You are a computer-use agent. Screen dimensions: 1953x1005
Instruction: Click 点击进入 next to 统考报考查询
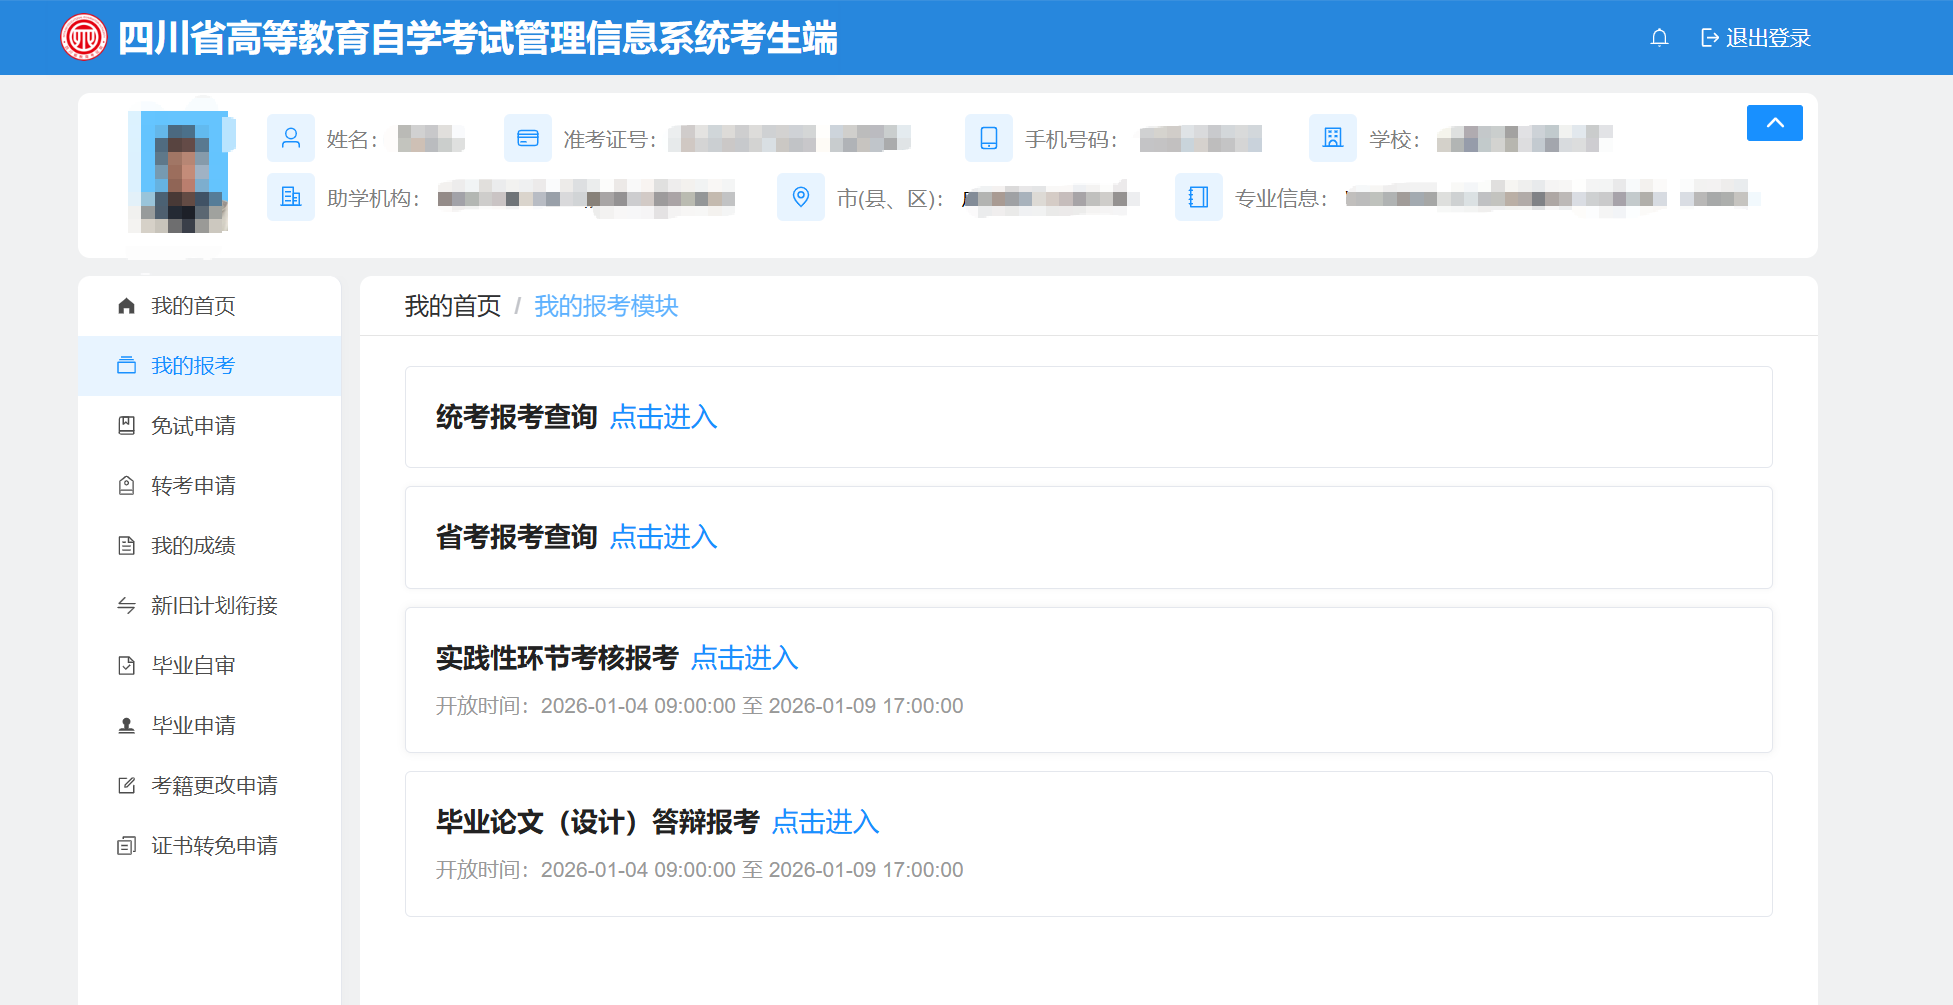(x=663, y=417)
